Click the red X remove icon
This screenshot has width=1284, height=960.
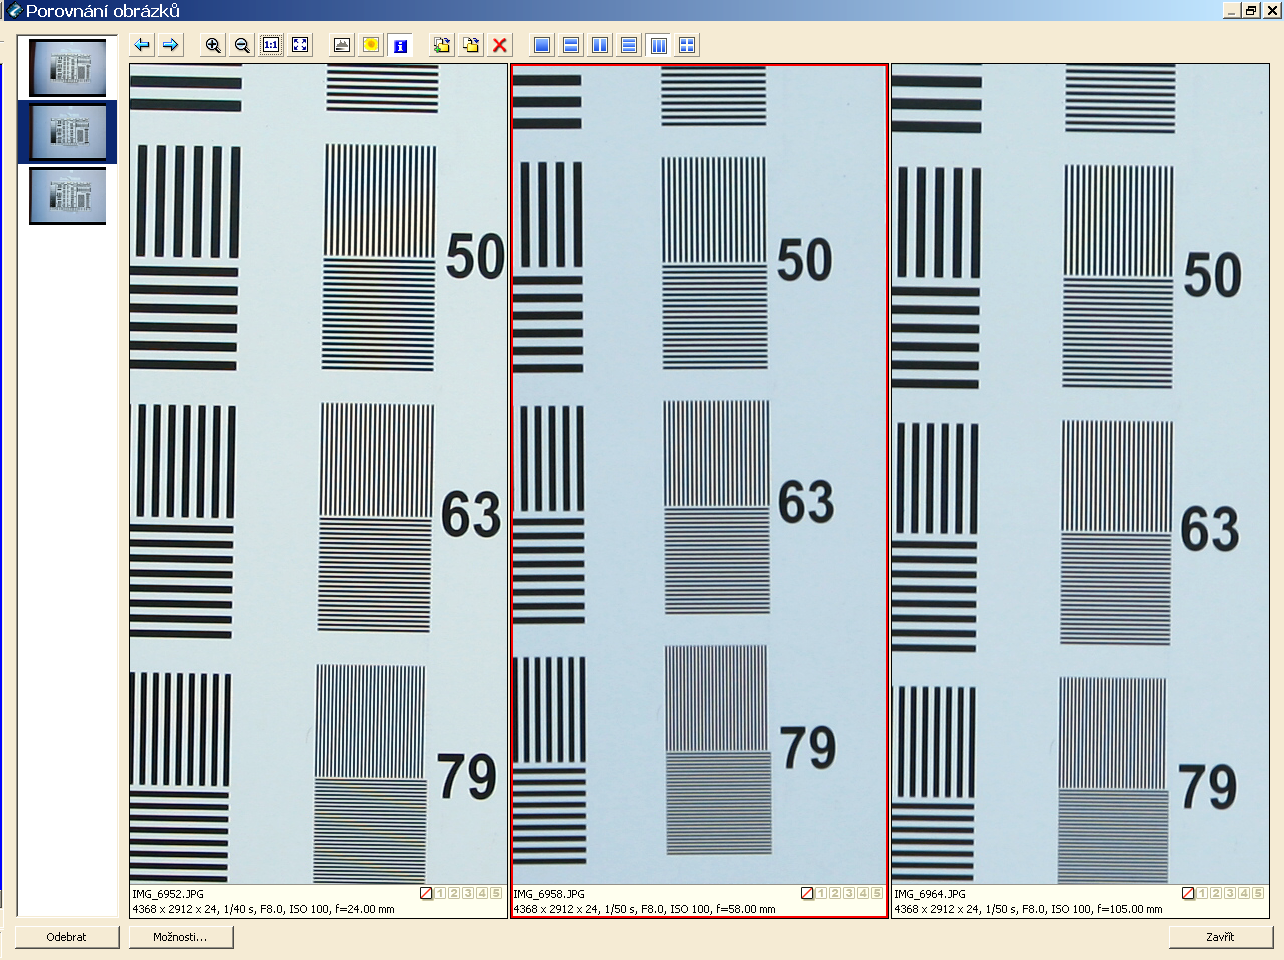[x=500, y=45]
